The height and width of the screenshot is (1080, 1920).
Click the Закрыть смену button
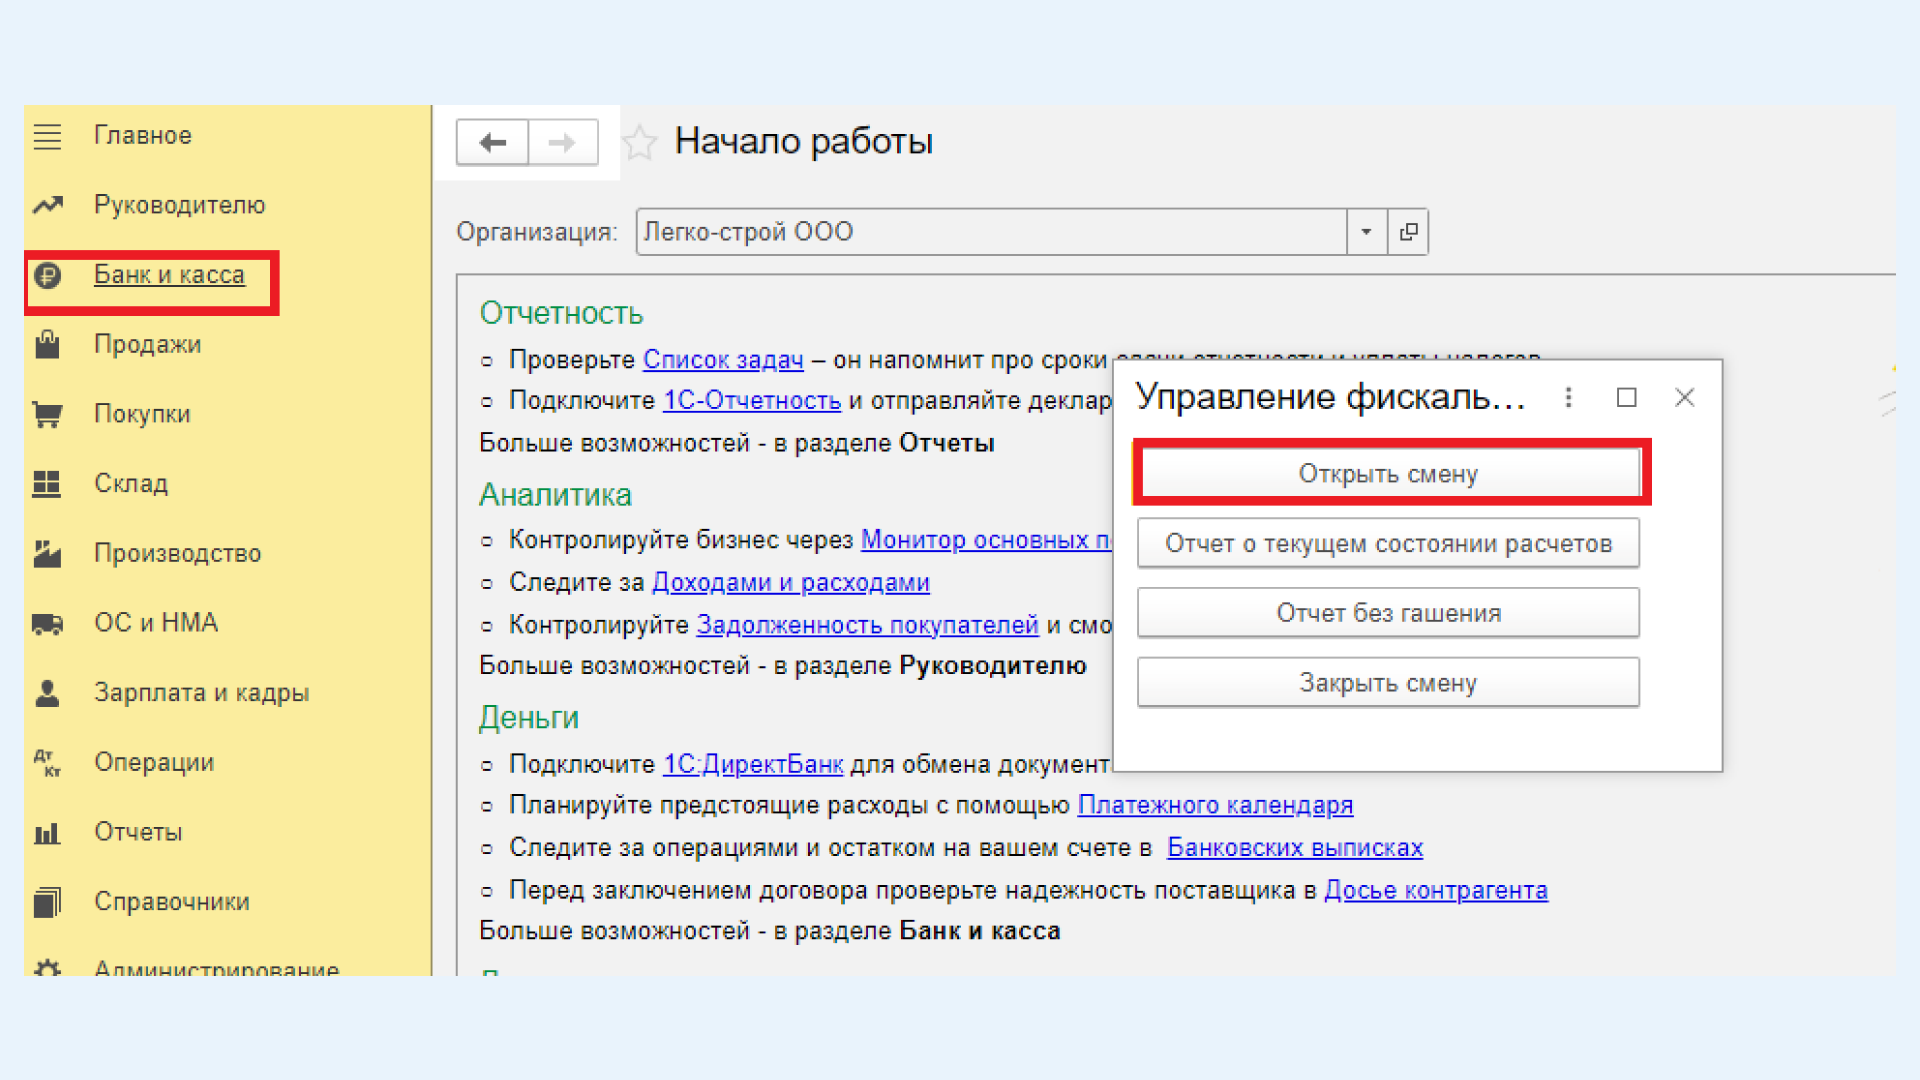pyautogui.click(x=1388, y=683)
